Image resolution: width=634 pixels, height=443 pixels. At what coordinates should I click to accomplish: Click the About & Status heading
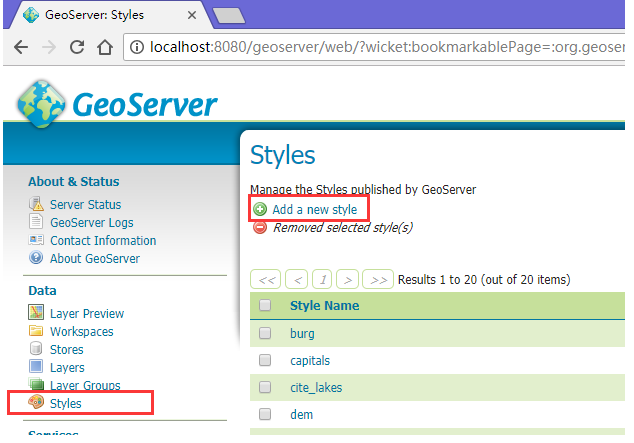click(x=74, y=181)
